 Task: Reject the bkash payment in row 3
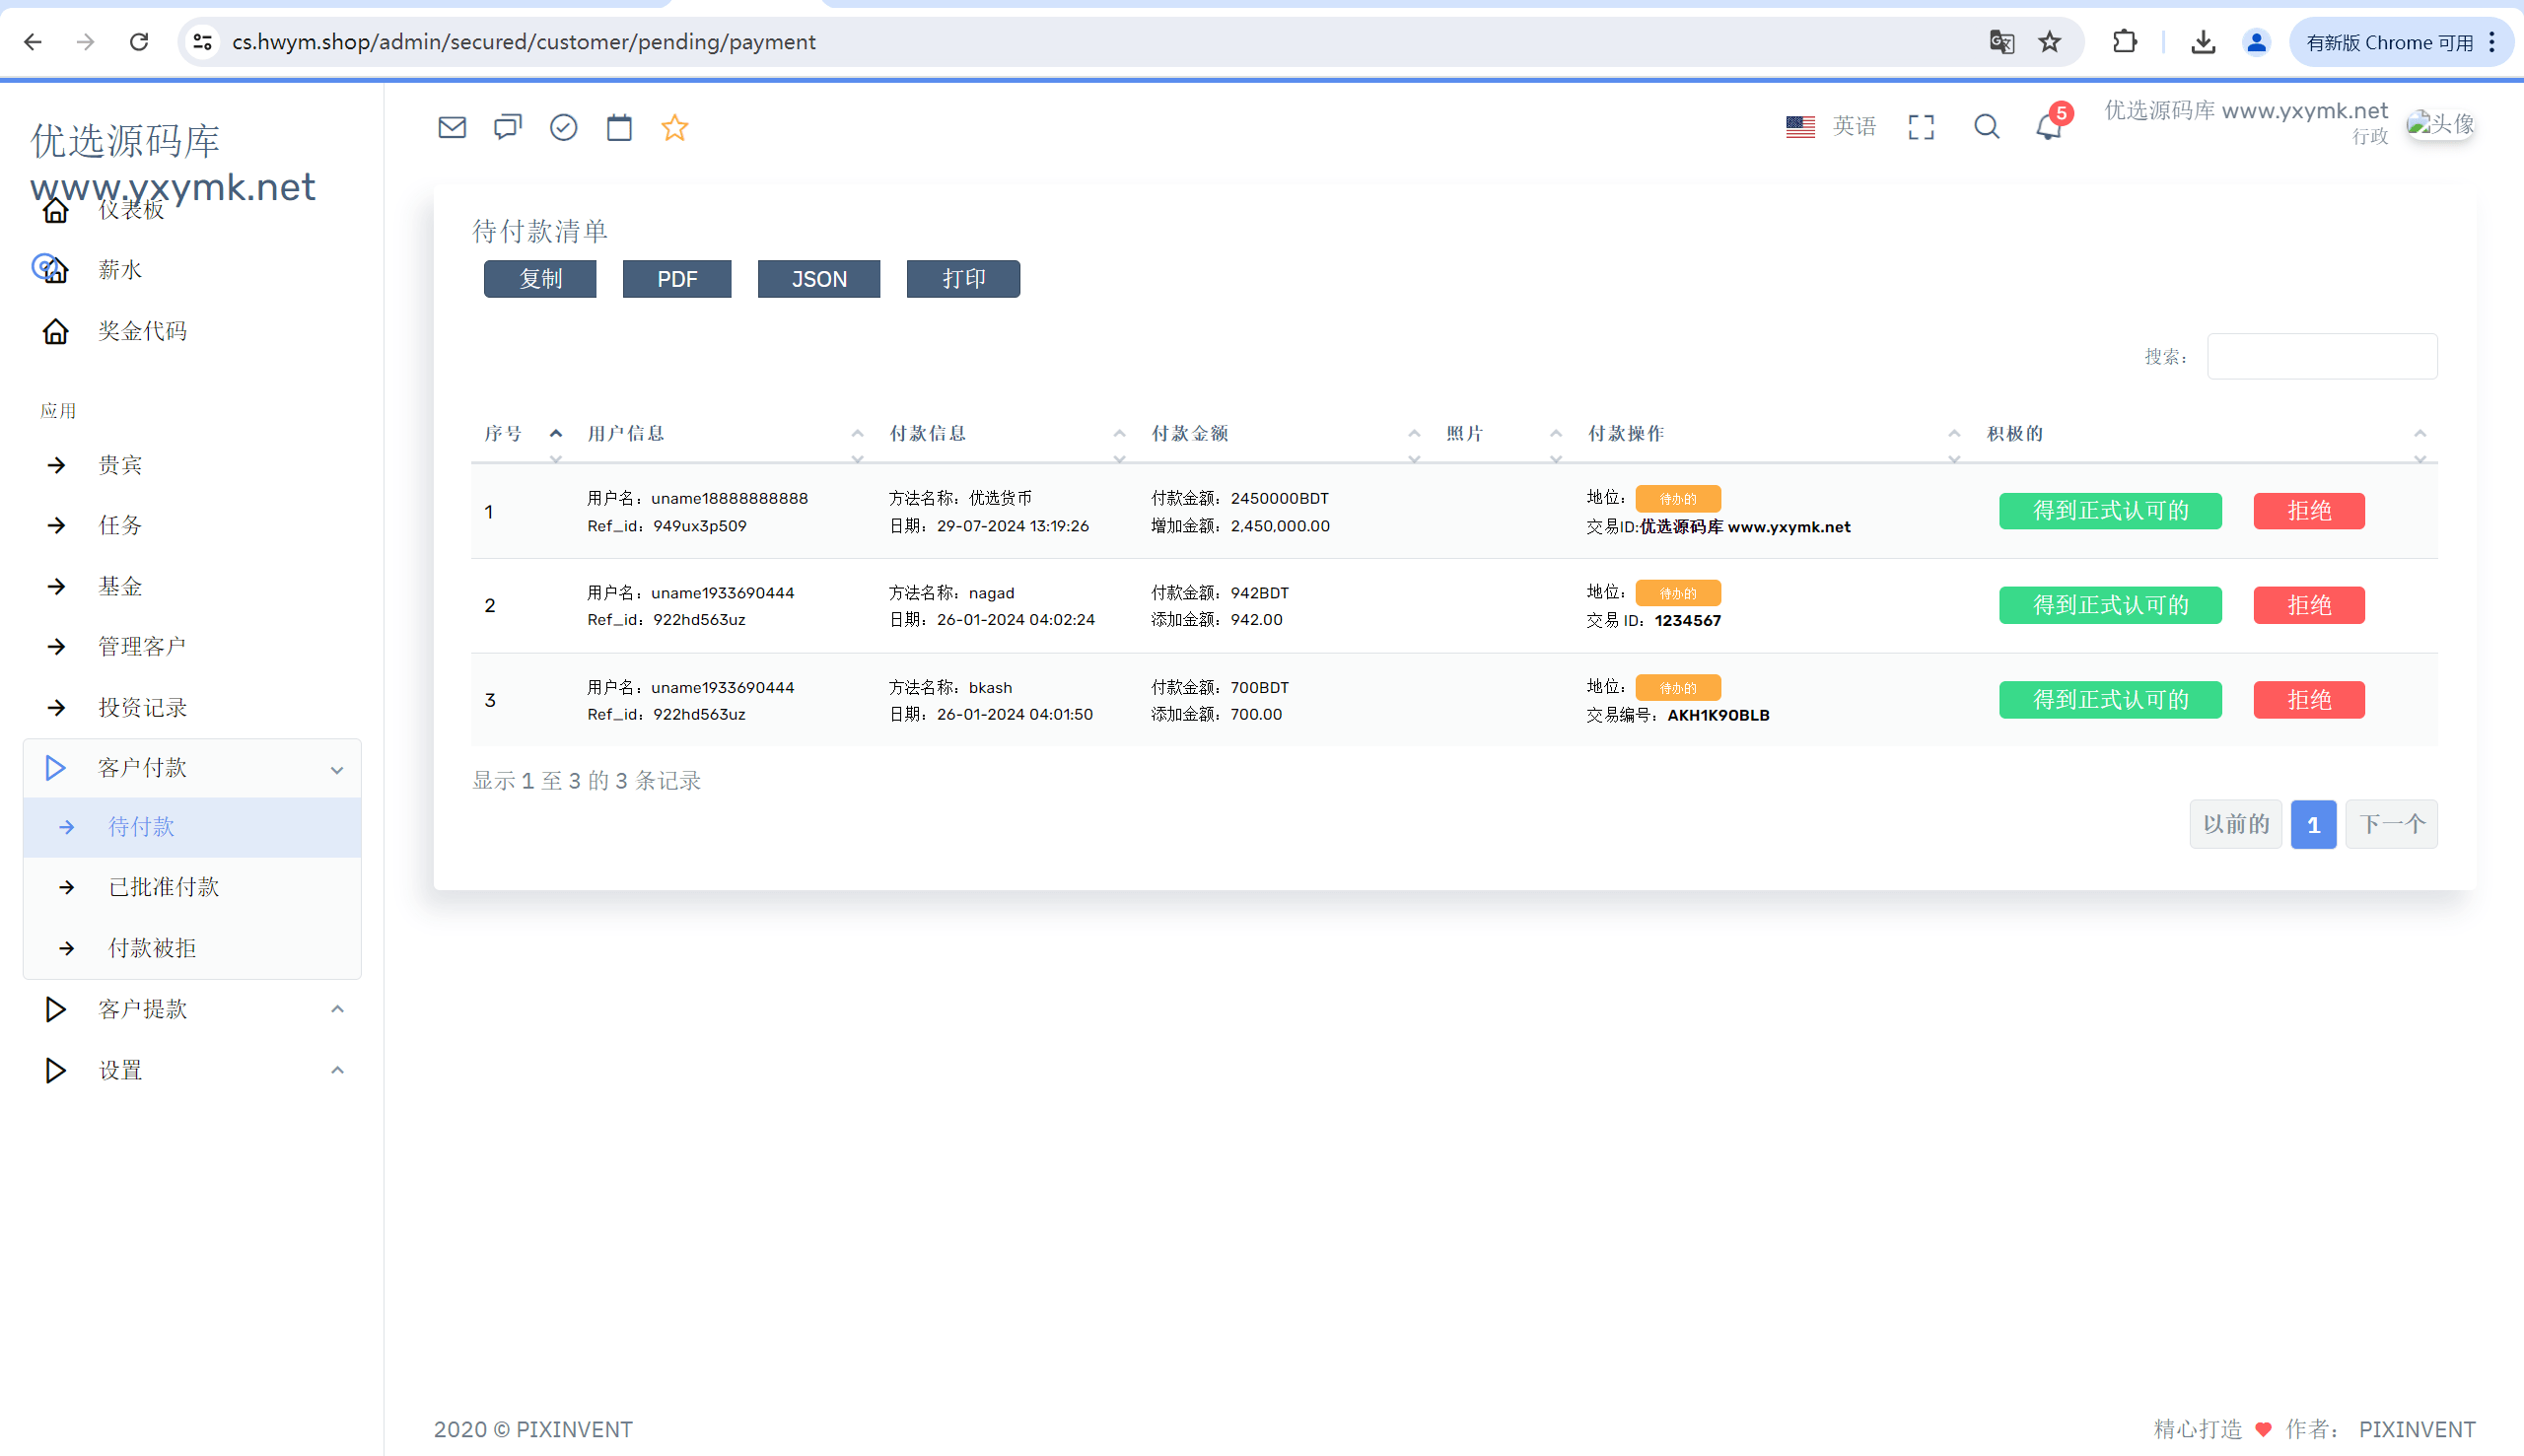2309,700
